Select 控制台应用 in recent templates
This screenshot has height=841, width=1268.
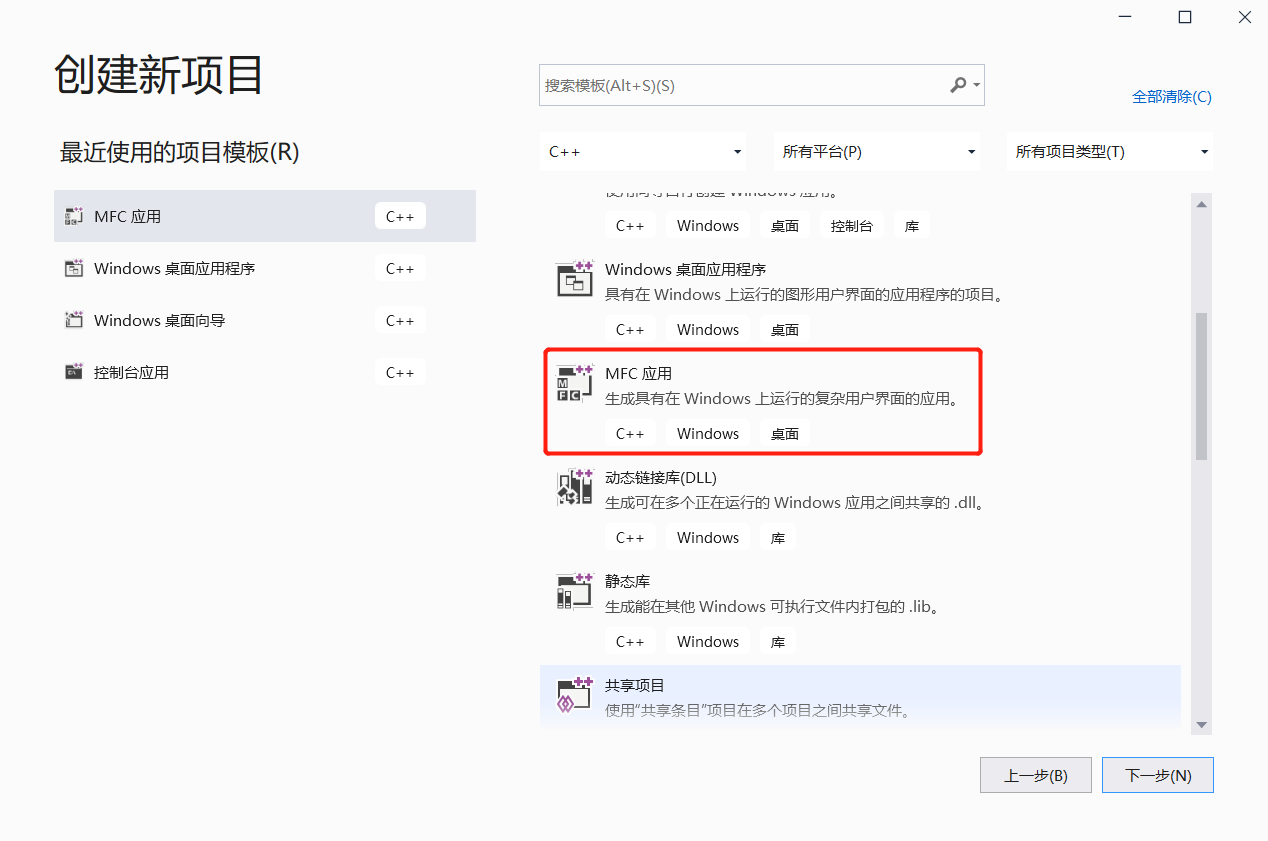[x=265, y=372]
